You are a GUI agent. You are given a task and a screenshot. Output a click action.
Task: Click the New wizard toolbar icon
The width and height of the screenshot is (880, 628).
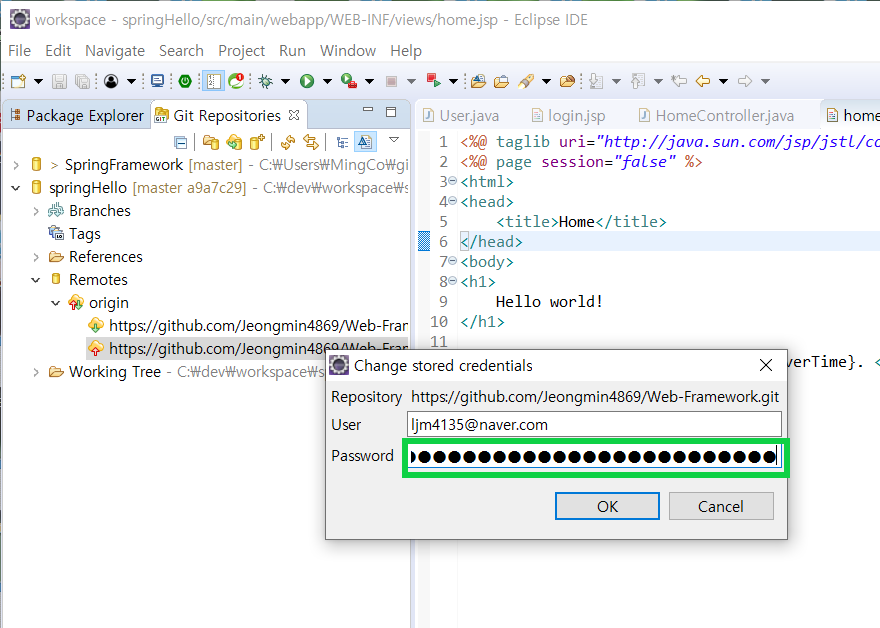click(x=18, y=81)
